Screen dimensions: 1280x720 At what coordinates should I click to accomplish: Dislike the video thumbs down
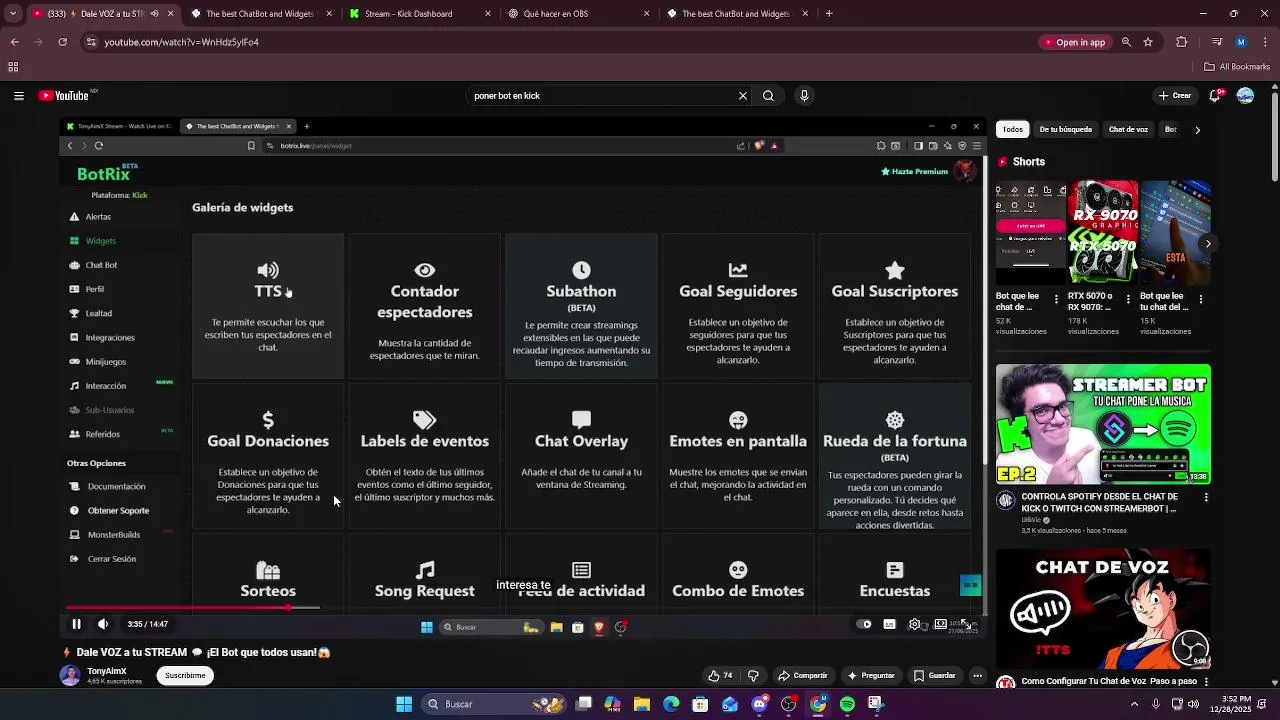[754, 675]
